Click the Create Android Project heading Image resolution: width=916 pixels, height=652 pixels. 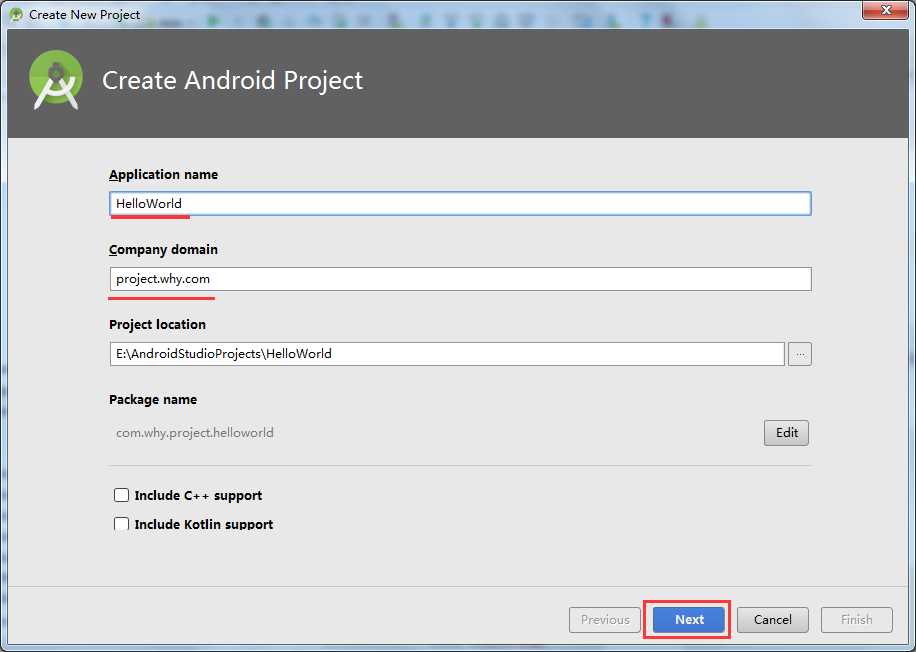point(233,81)
